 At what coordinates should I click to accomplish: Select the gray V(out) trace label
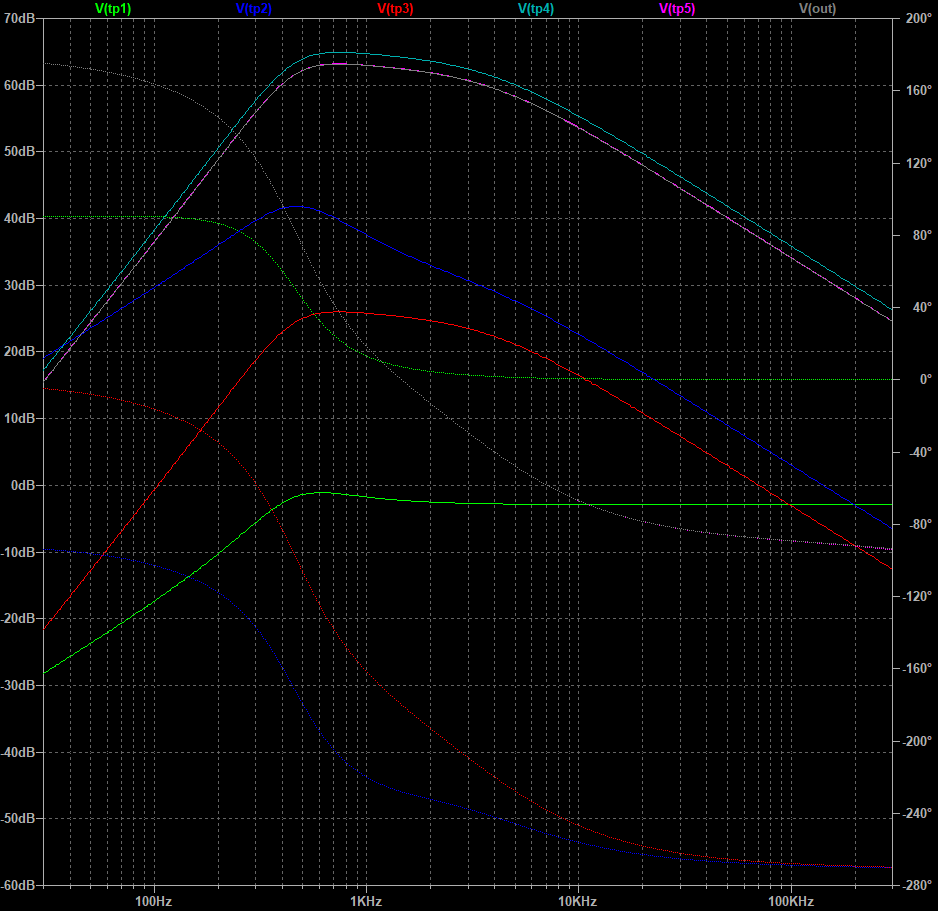pyautogui.click(x=817, y=9)
